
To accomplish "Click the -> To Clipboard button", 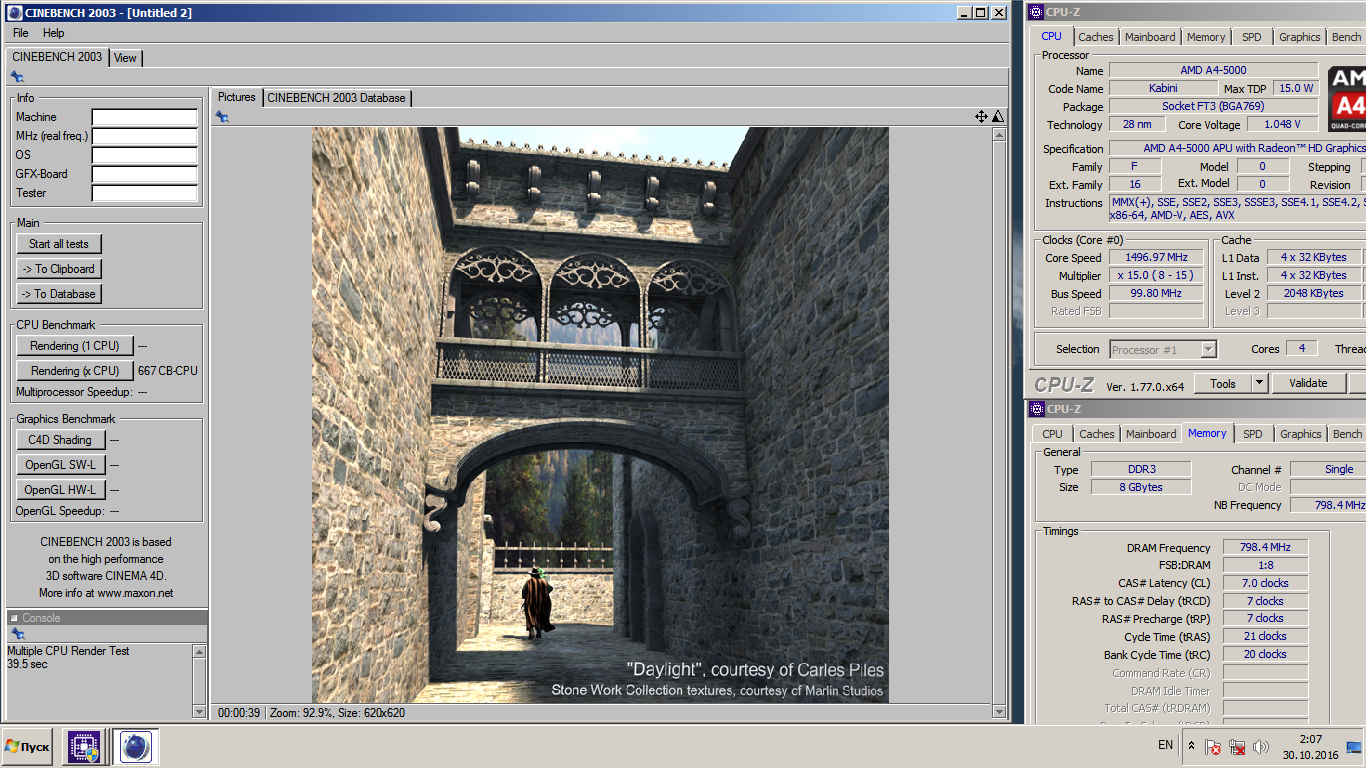I will tap(59, 269).
